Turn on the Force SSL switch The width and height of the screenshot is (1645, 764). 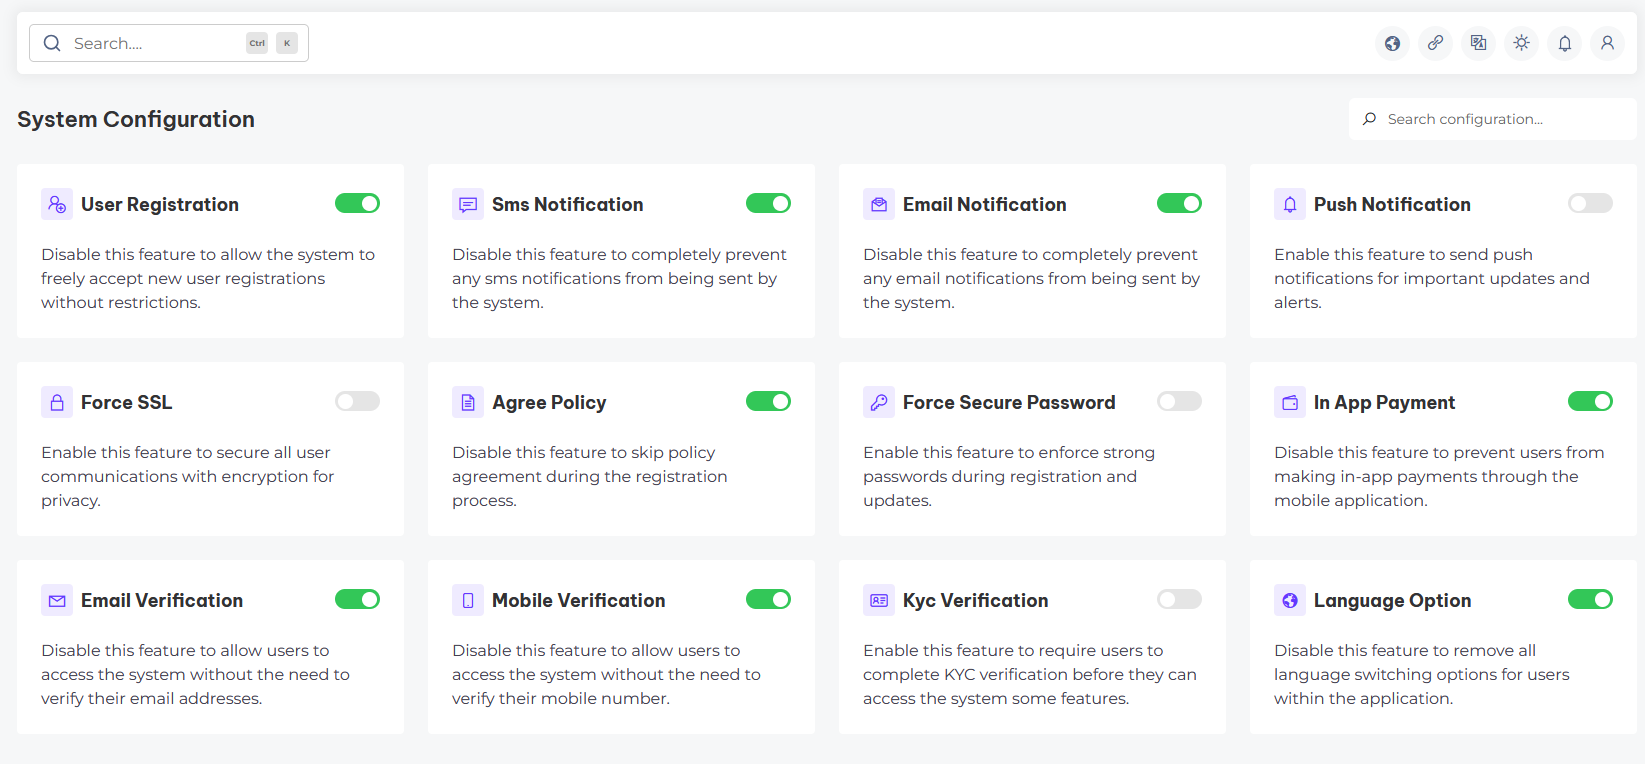point(357,402)
